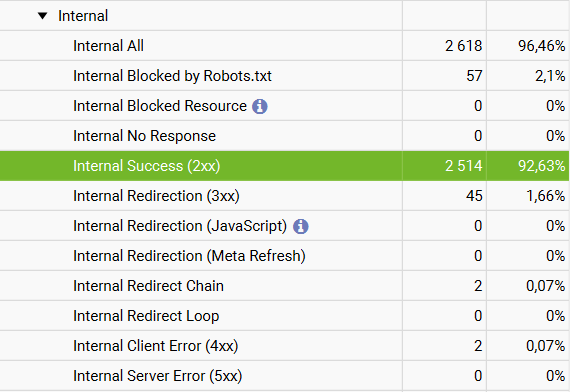The image size is (570, 392).
Task: Click info icon next to Internal Blocked Resource
Action: (260, 107)
